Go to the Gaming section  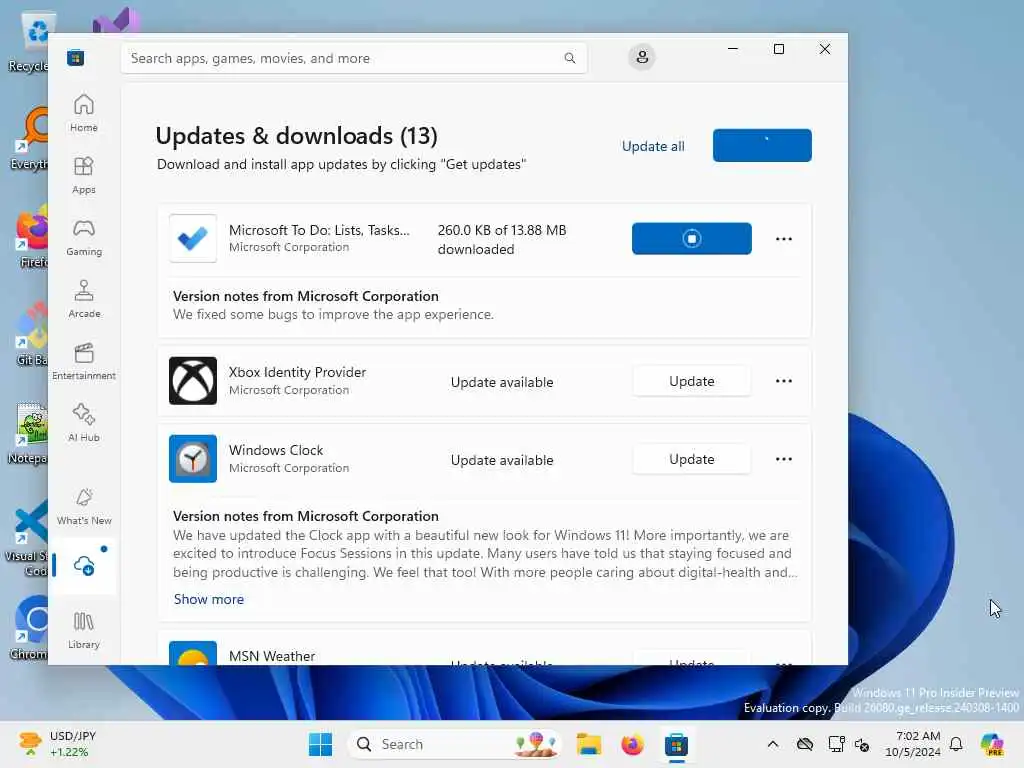pyautogui.click(x=84, y=237)
